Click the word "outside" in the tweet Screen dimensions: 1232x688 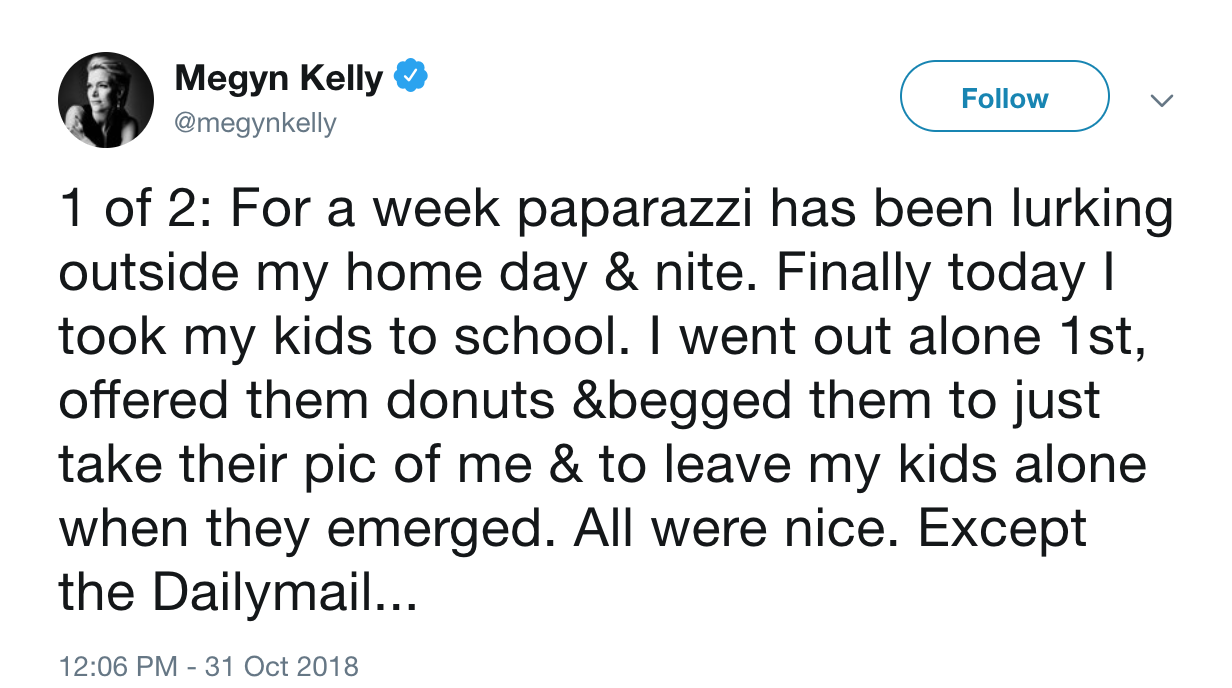[x=148, y=273]
